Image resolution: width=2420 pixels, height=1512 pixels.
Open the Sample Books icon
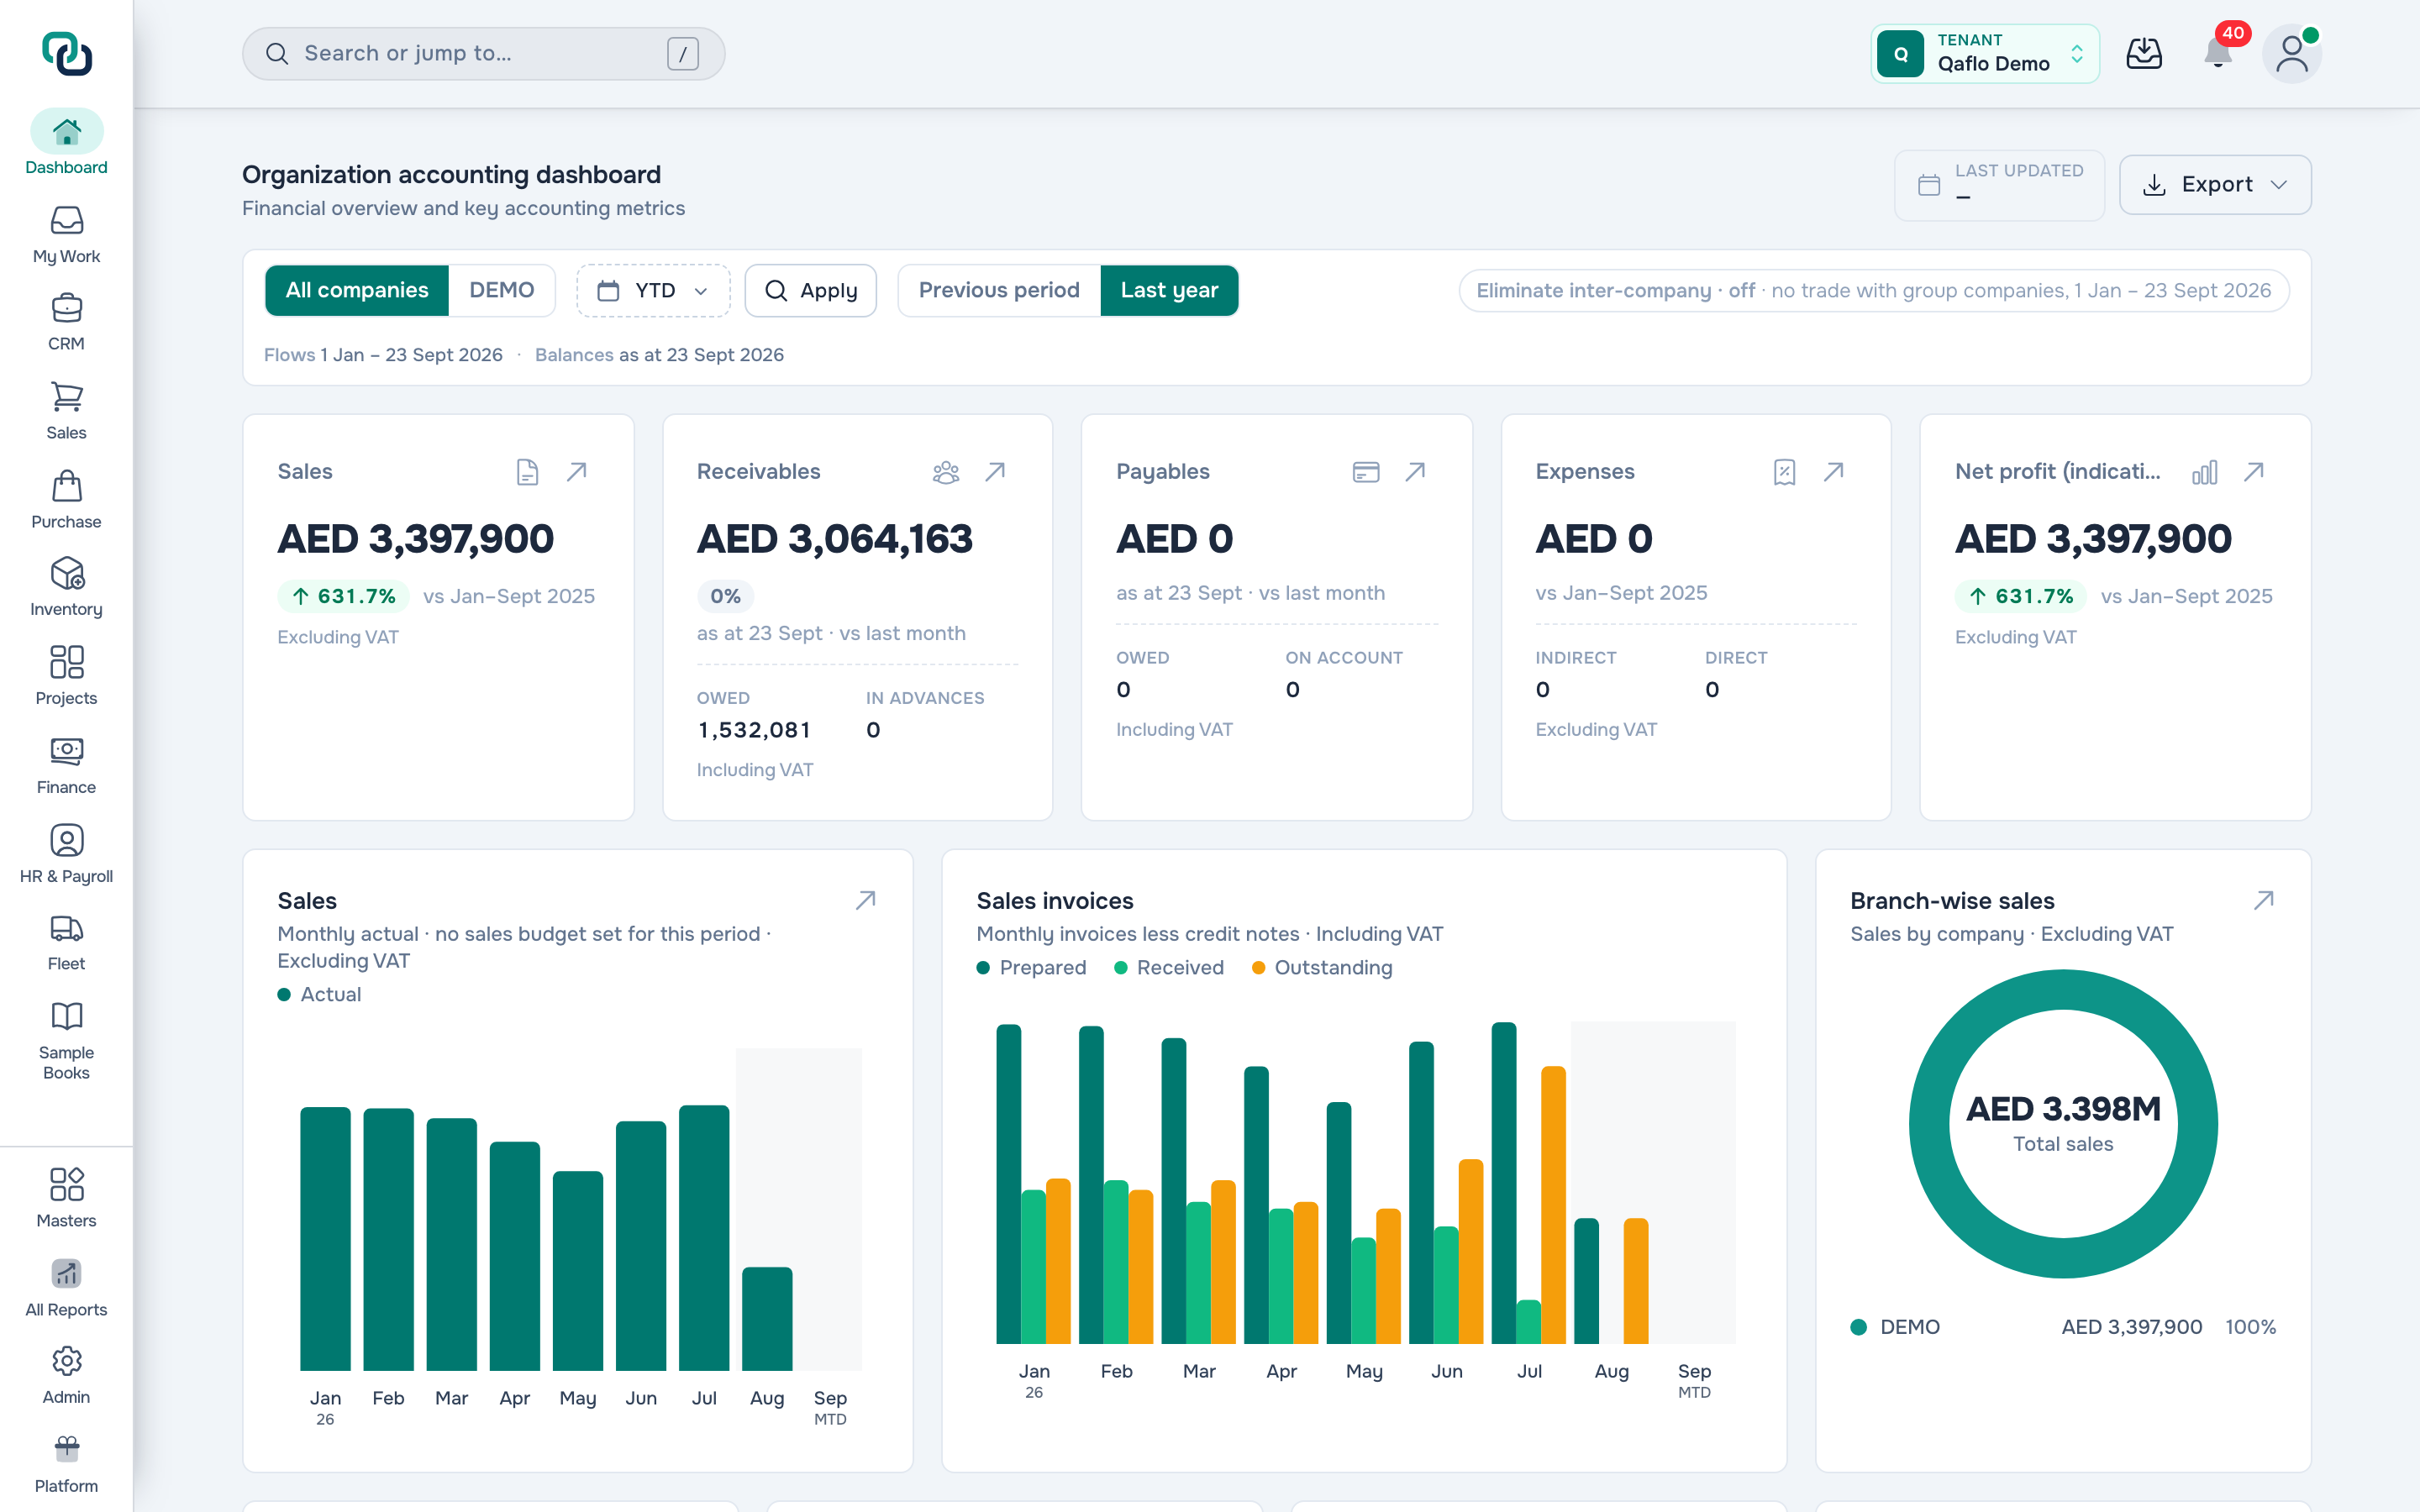point(66,1017)
